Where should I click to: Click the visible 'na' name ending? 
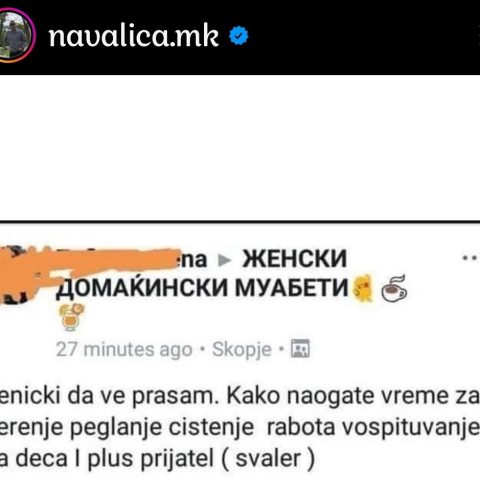(195, 260)
